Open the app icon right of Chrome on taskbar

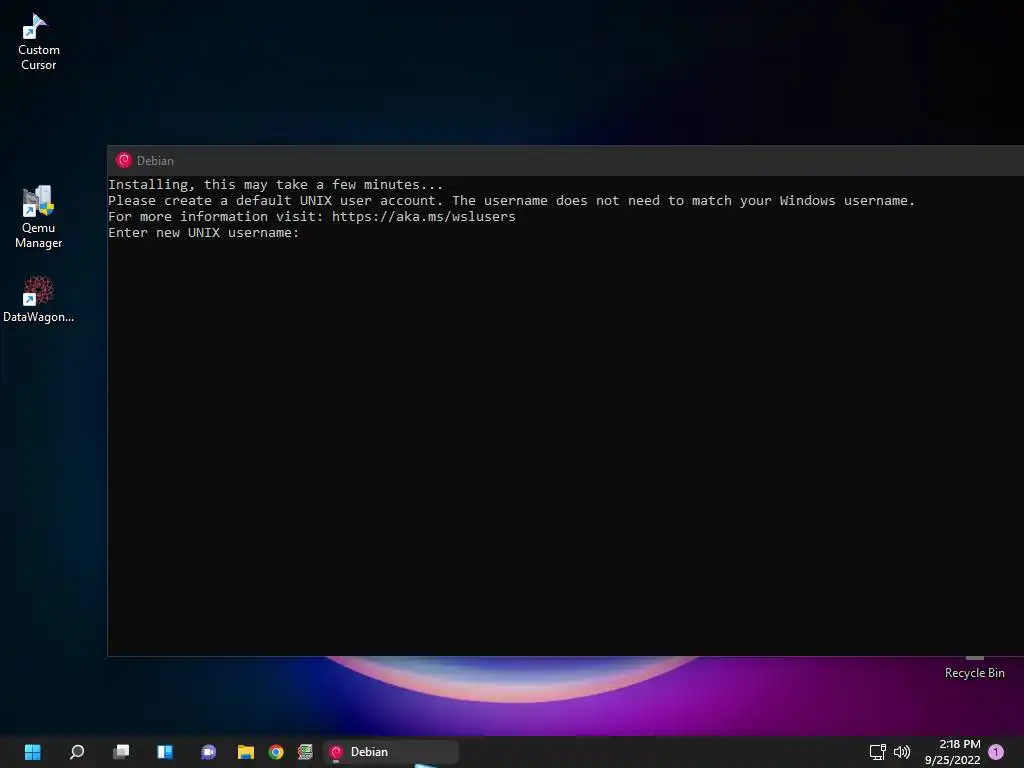[x=305, y=752]
